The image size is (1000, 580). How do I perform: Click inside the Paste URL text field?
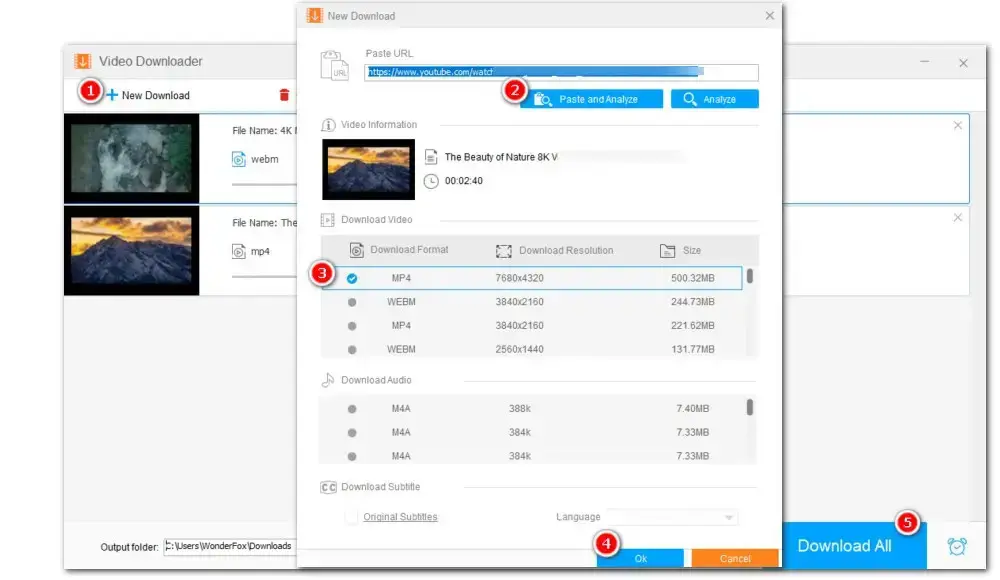click(561, 72)
